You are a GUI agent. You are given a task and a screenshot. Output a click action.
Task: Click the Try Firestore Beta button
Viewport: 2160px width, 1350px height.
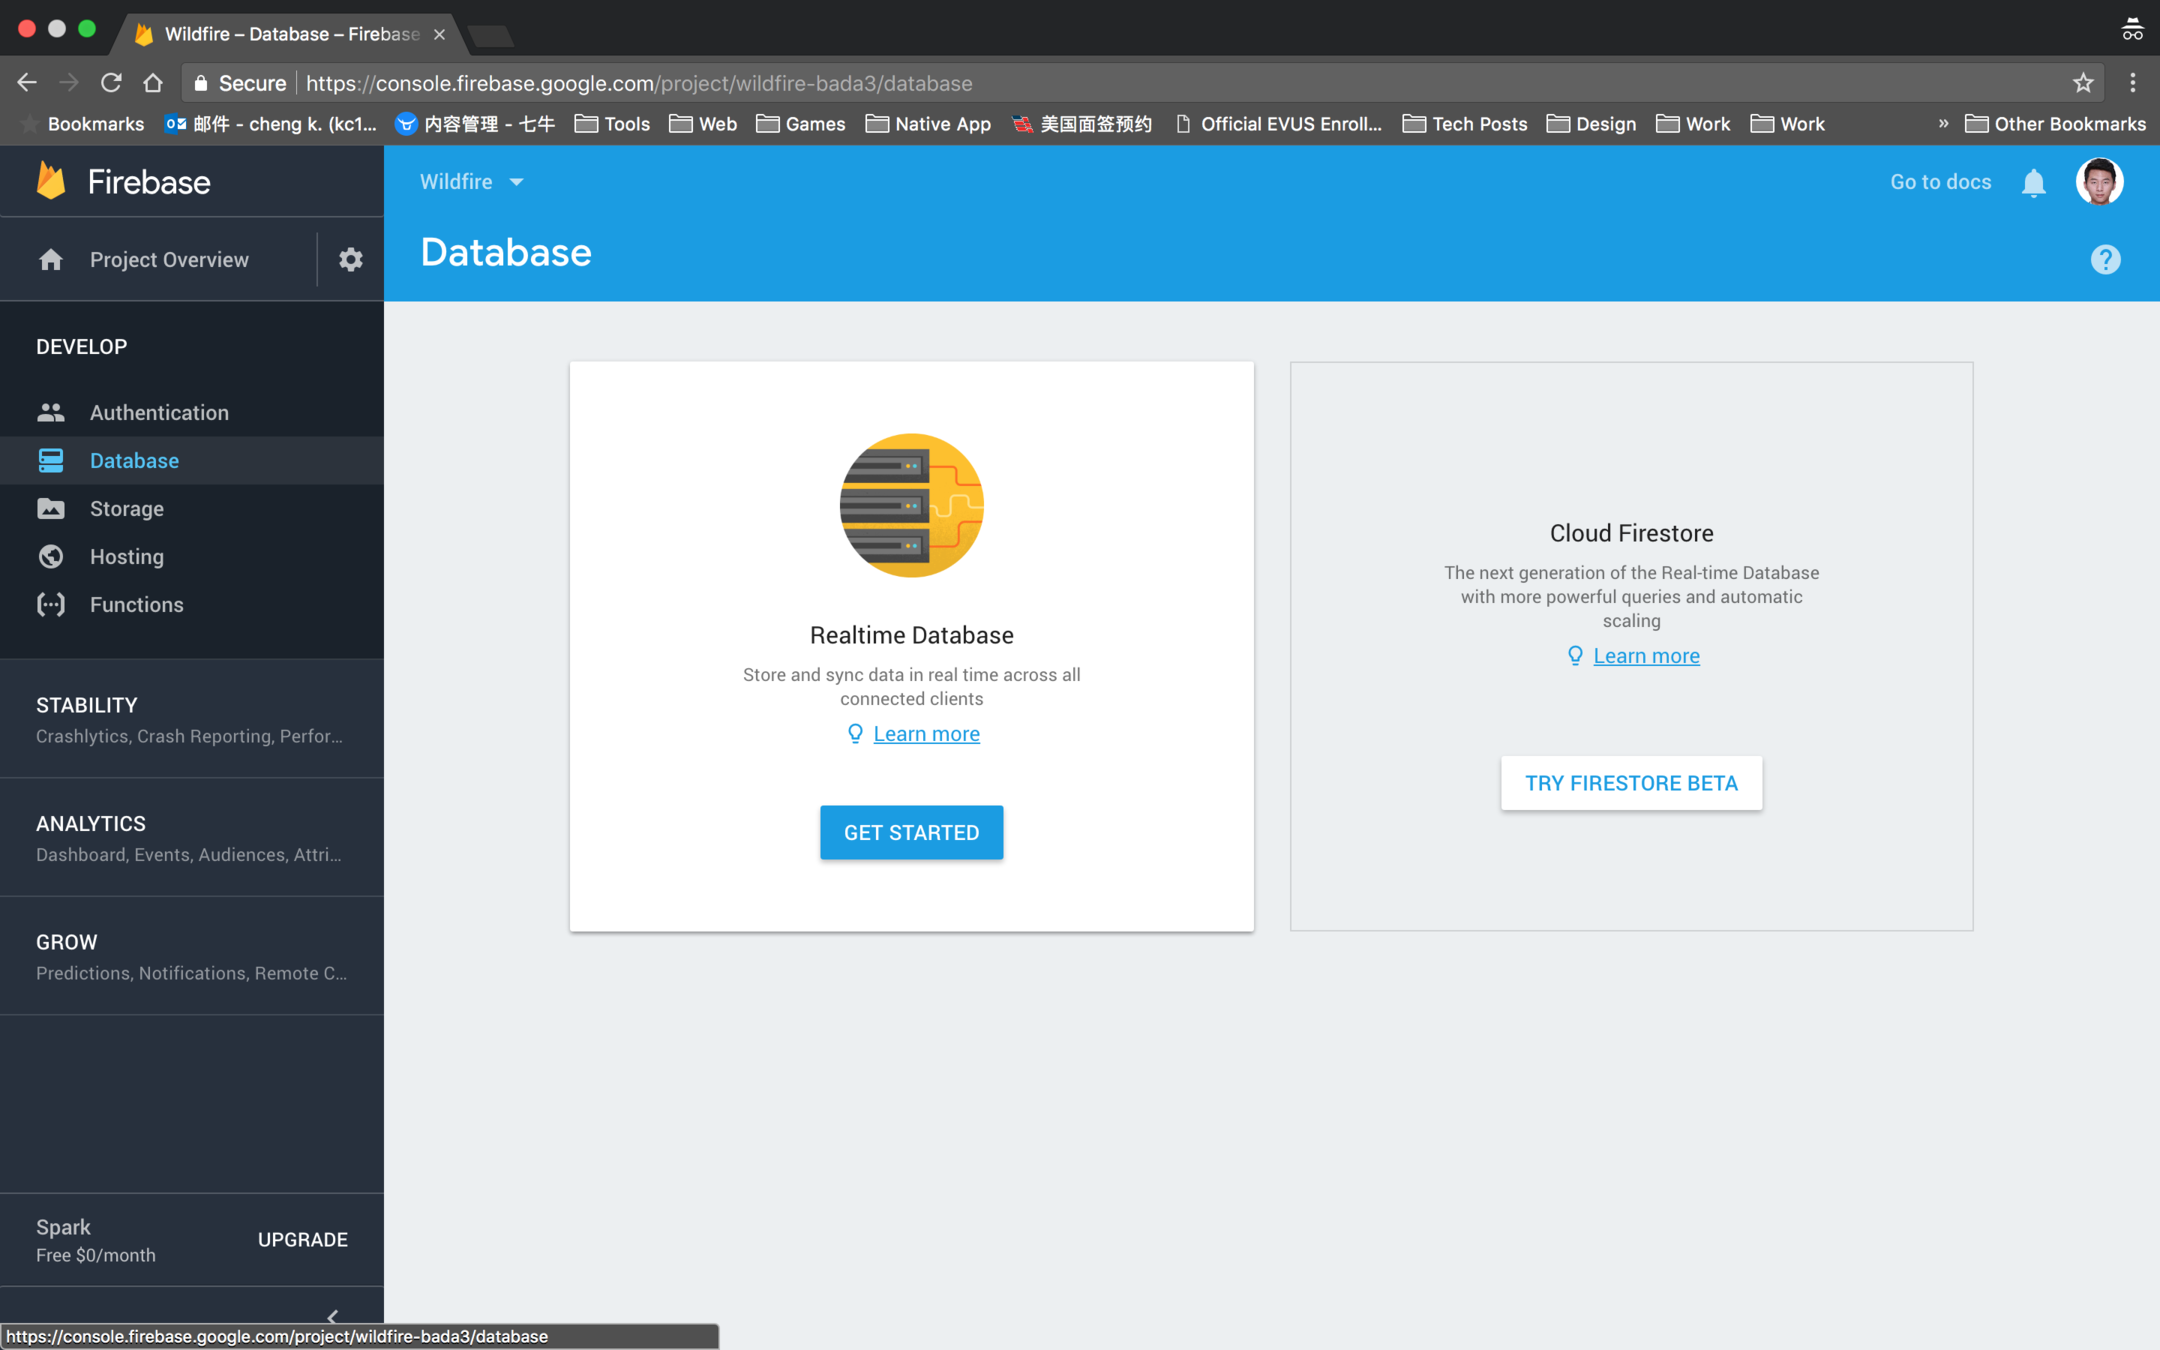point(1631,783)
